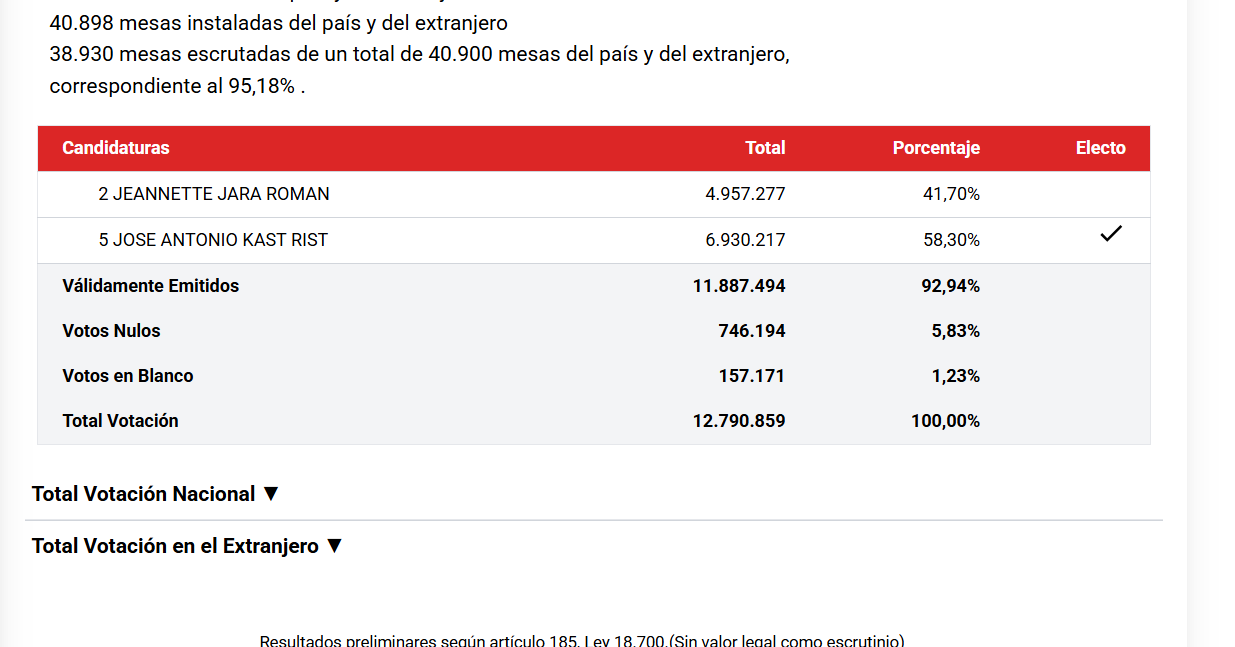Click the 58,30% percentage cell
Image resolution: width=1235 pixels, height=647 pixels.
click(951, 240)
